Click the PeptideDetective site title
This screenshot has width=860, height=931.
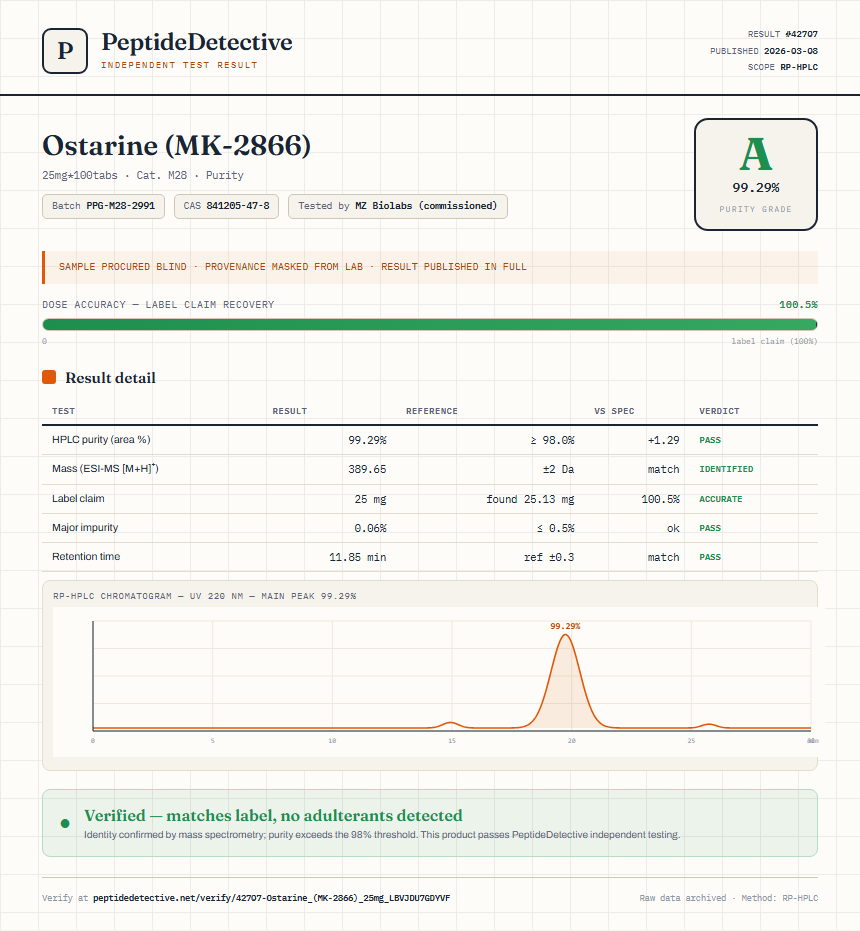coord(197,42)
